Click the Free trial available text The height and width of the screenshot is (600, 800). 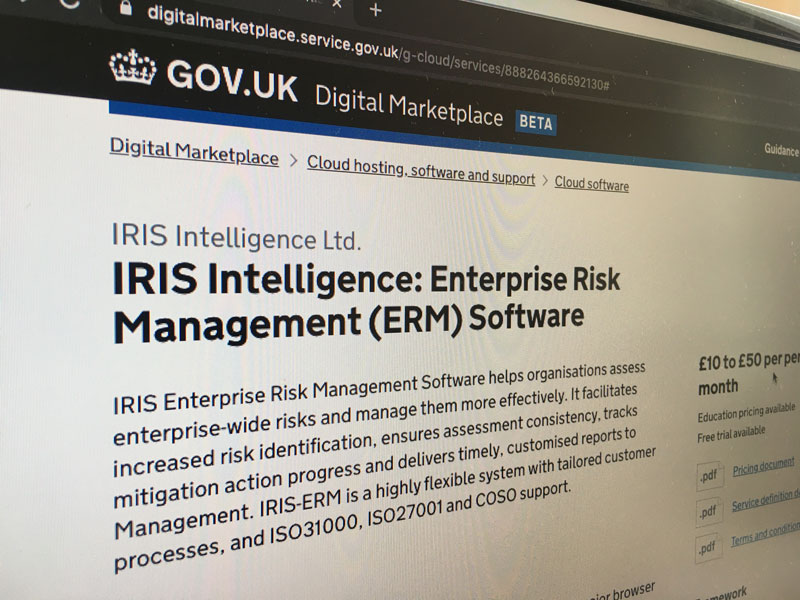(731, 434)
